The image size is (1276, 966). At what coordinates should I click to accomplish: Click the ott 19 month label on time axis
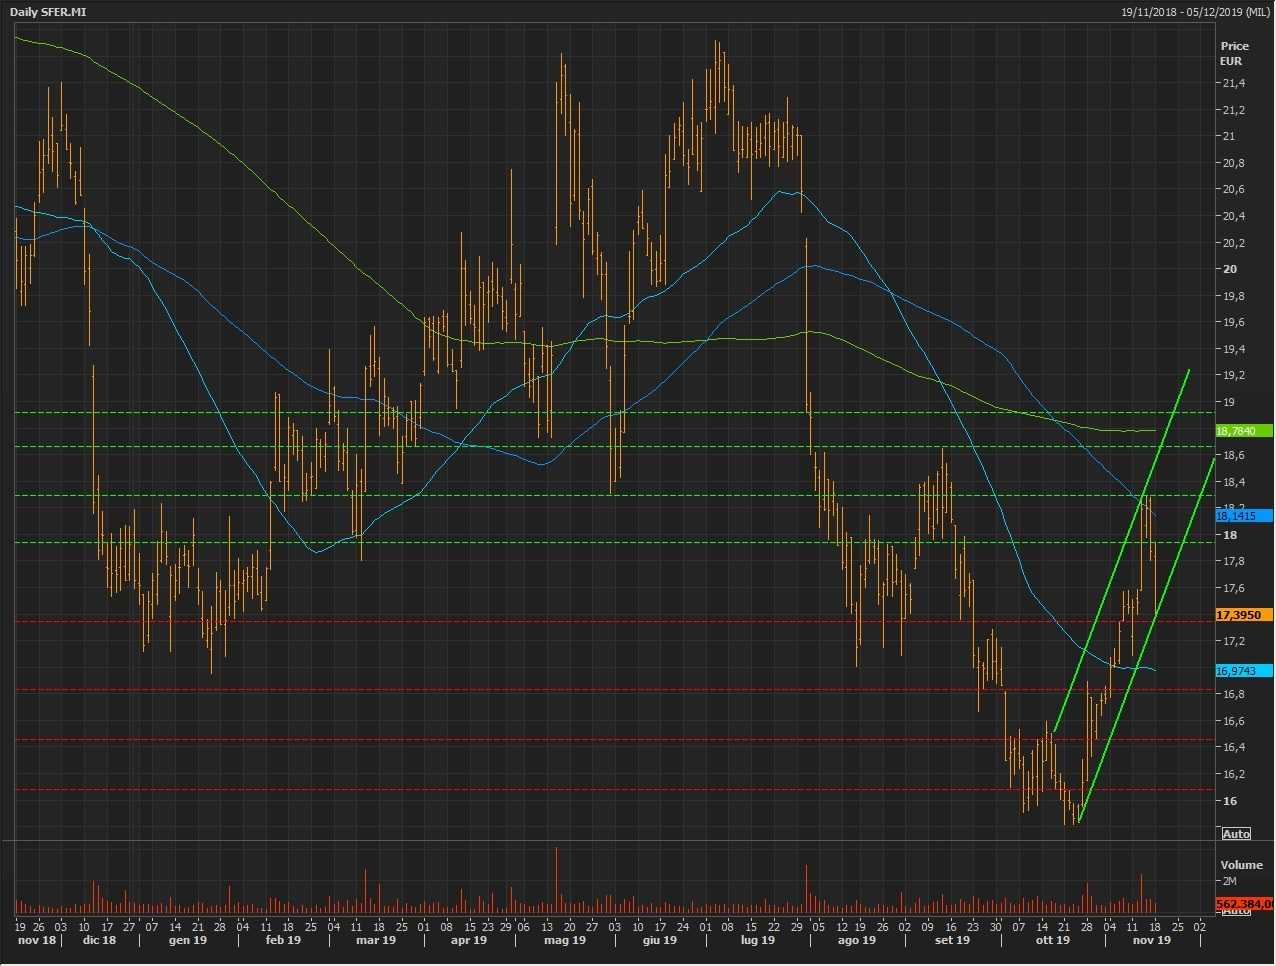pyautogui.click(x=1052, y=940)
